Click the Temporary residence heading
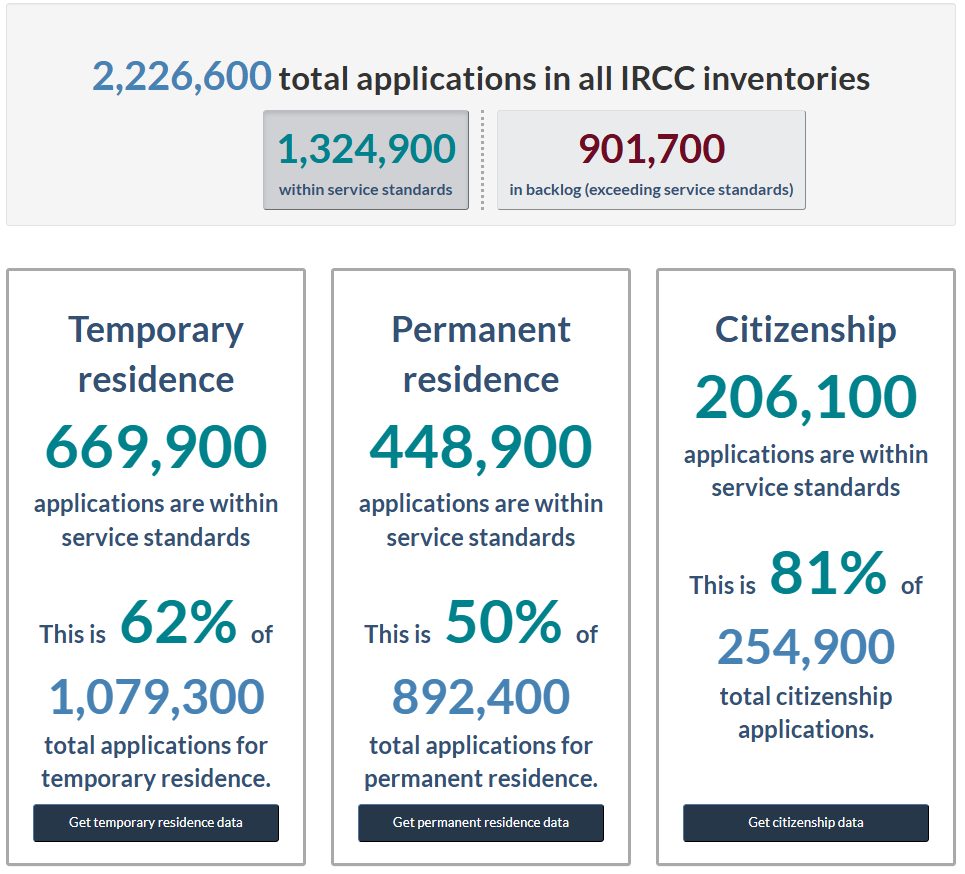Screen dimensions: 965x874 coord(156,355)
